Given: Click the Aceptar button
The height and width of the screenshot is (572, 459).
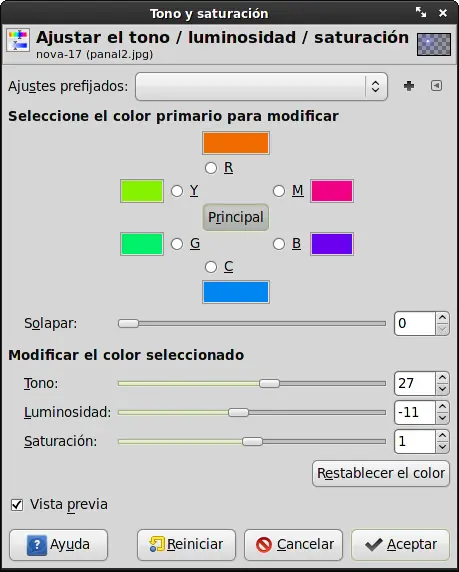Looking at the screenshot, I should pos(400,545).
